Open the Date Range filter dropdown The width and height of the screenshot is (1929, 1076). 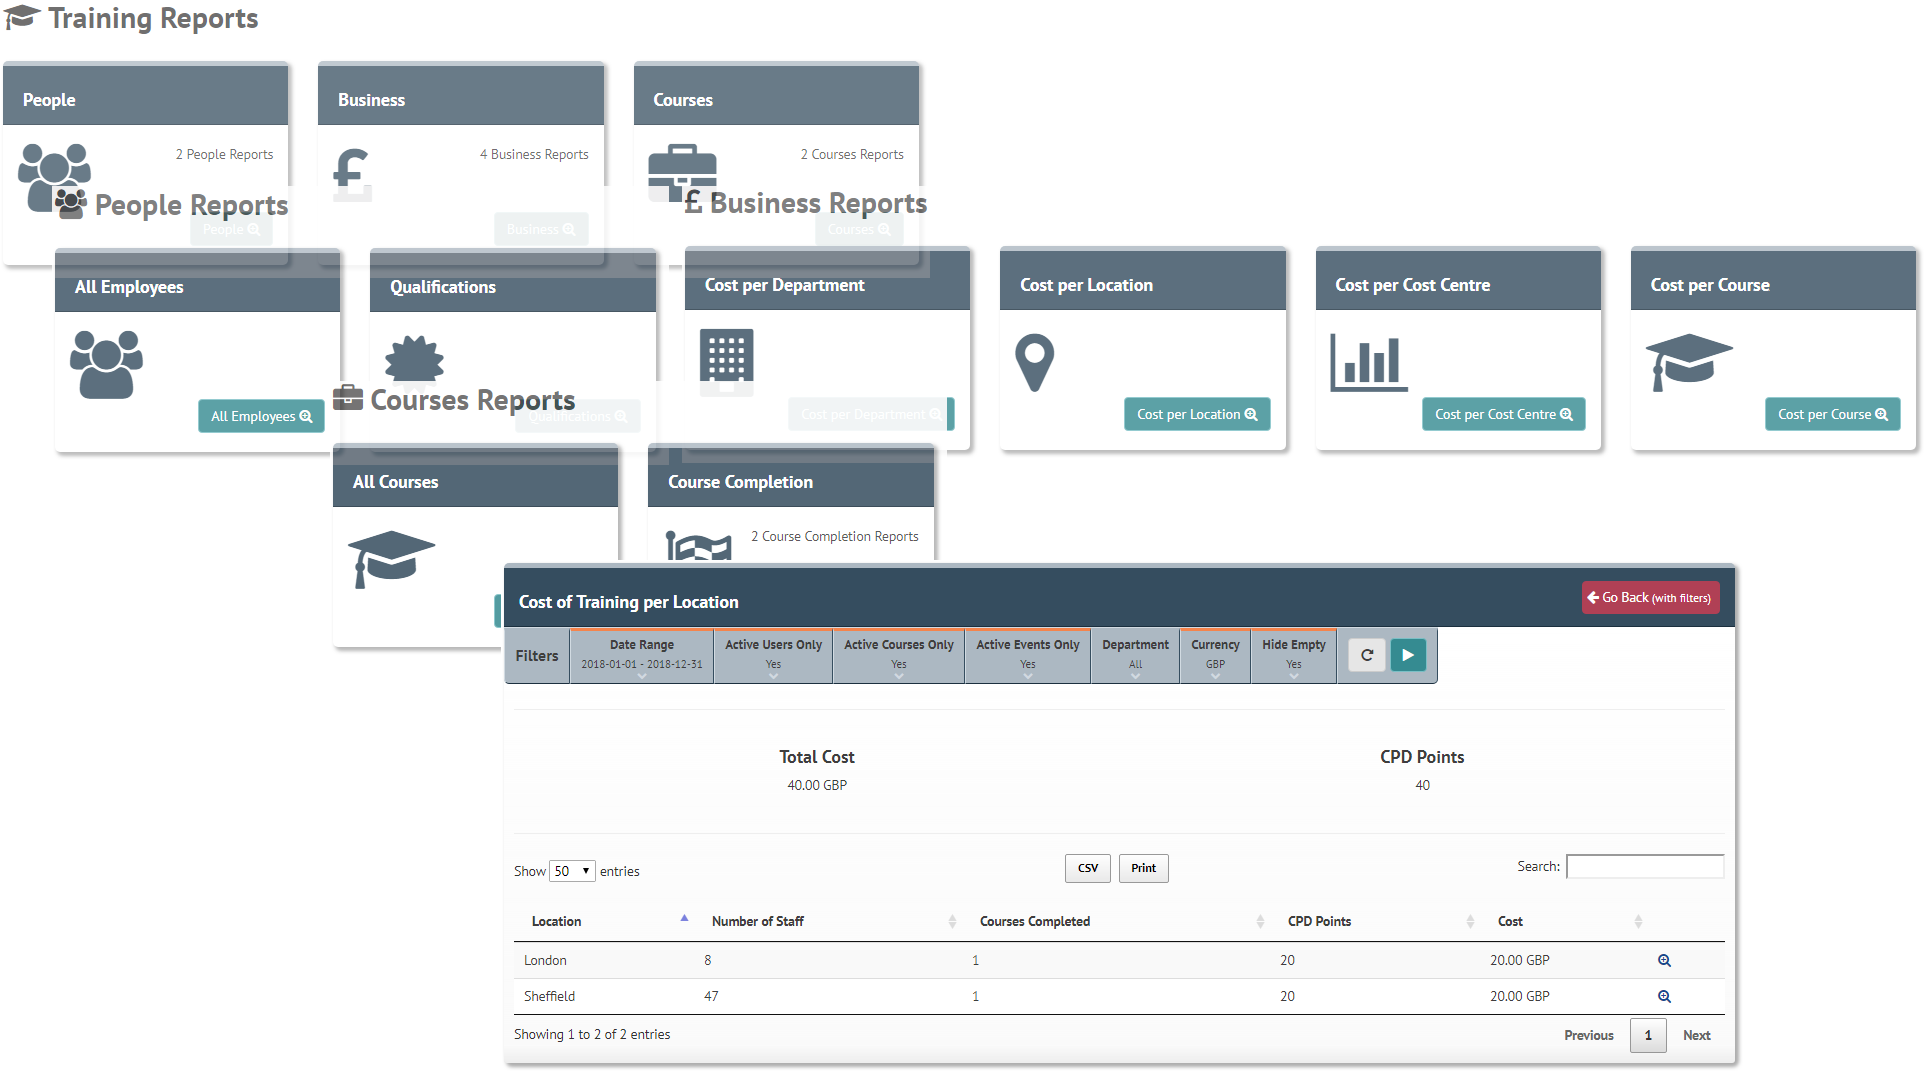click(642, 656)
